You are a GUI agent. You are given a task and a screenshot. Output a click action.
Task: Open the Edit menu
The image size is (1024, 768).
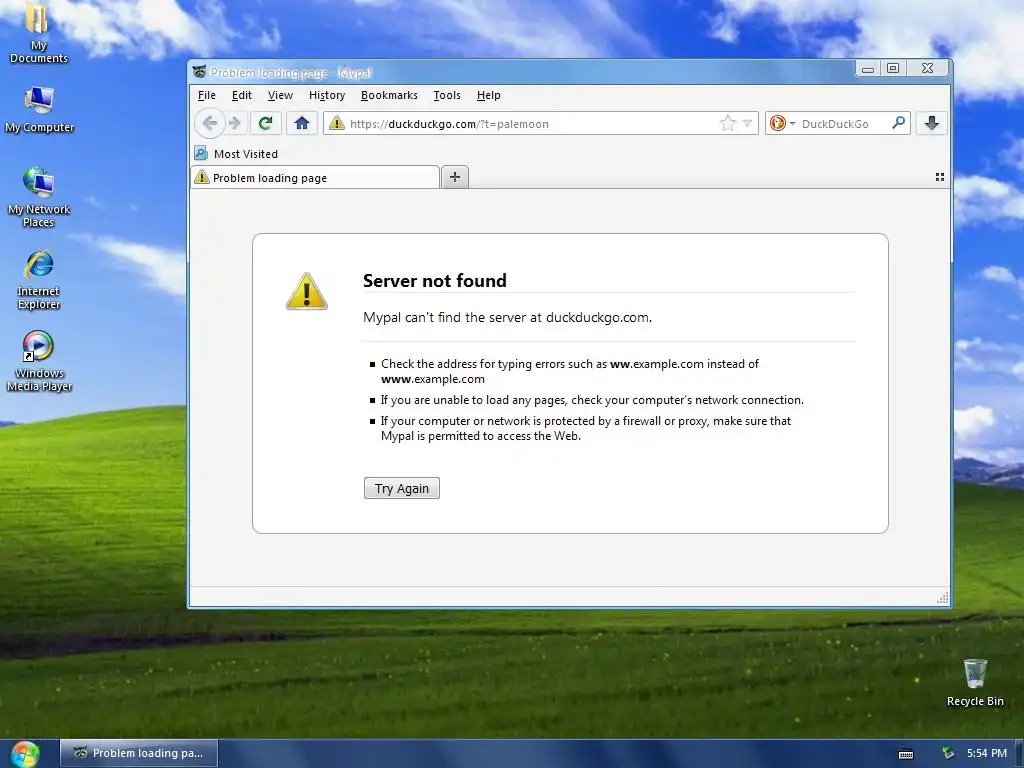(x=242, y=95)
